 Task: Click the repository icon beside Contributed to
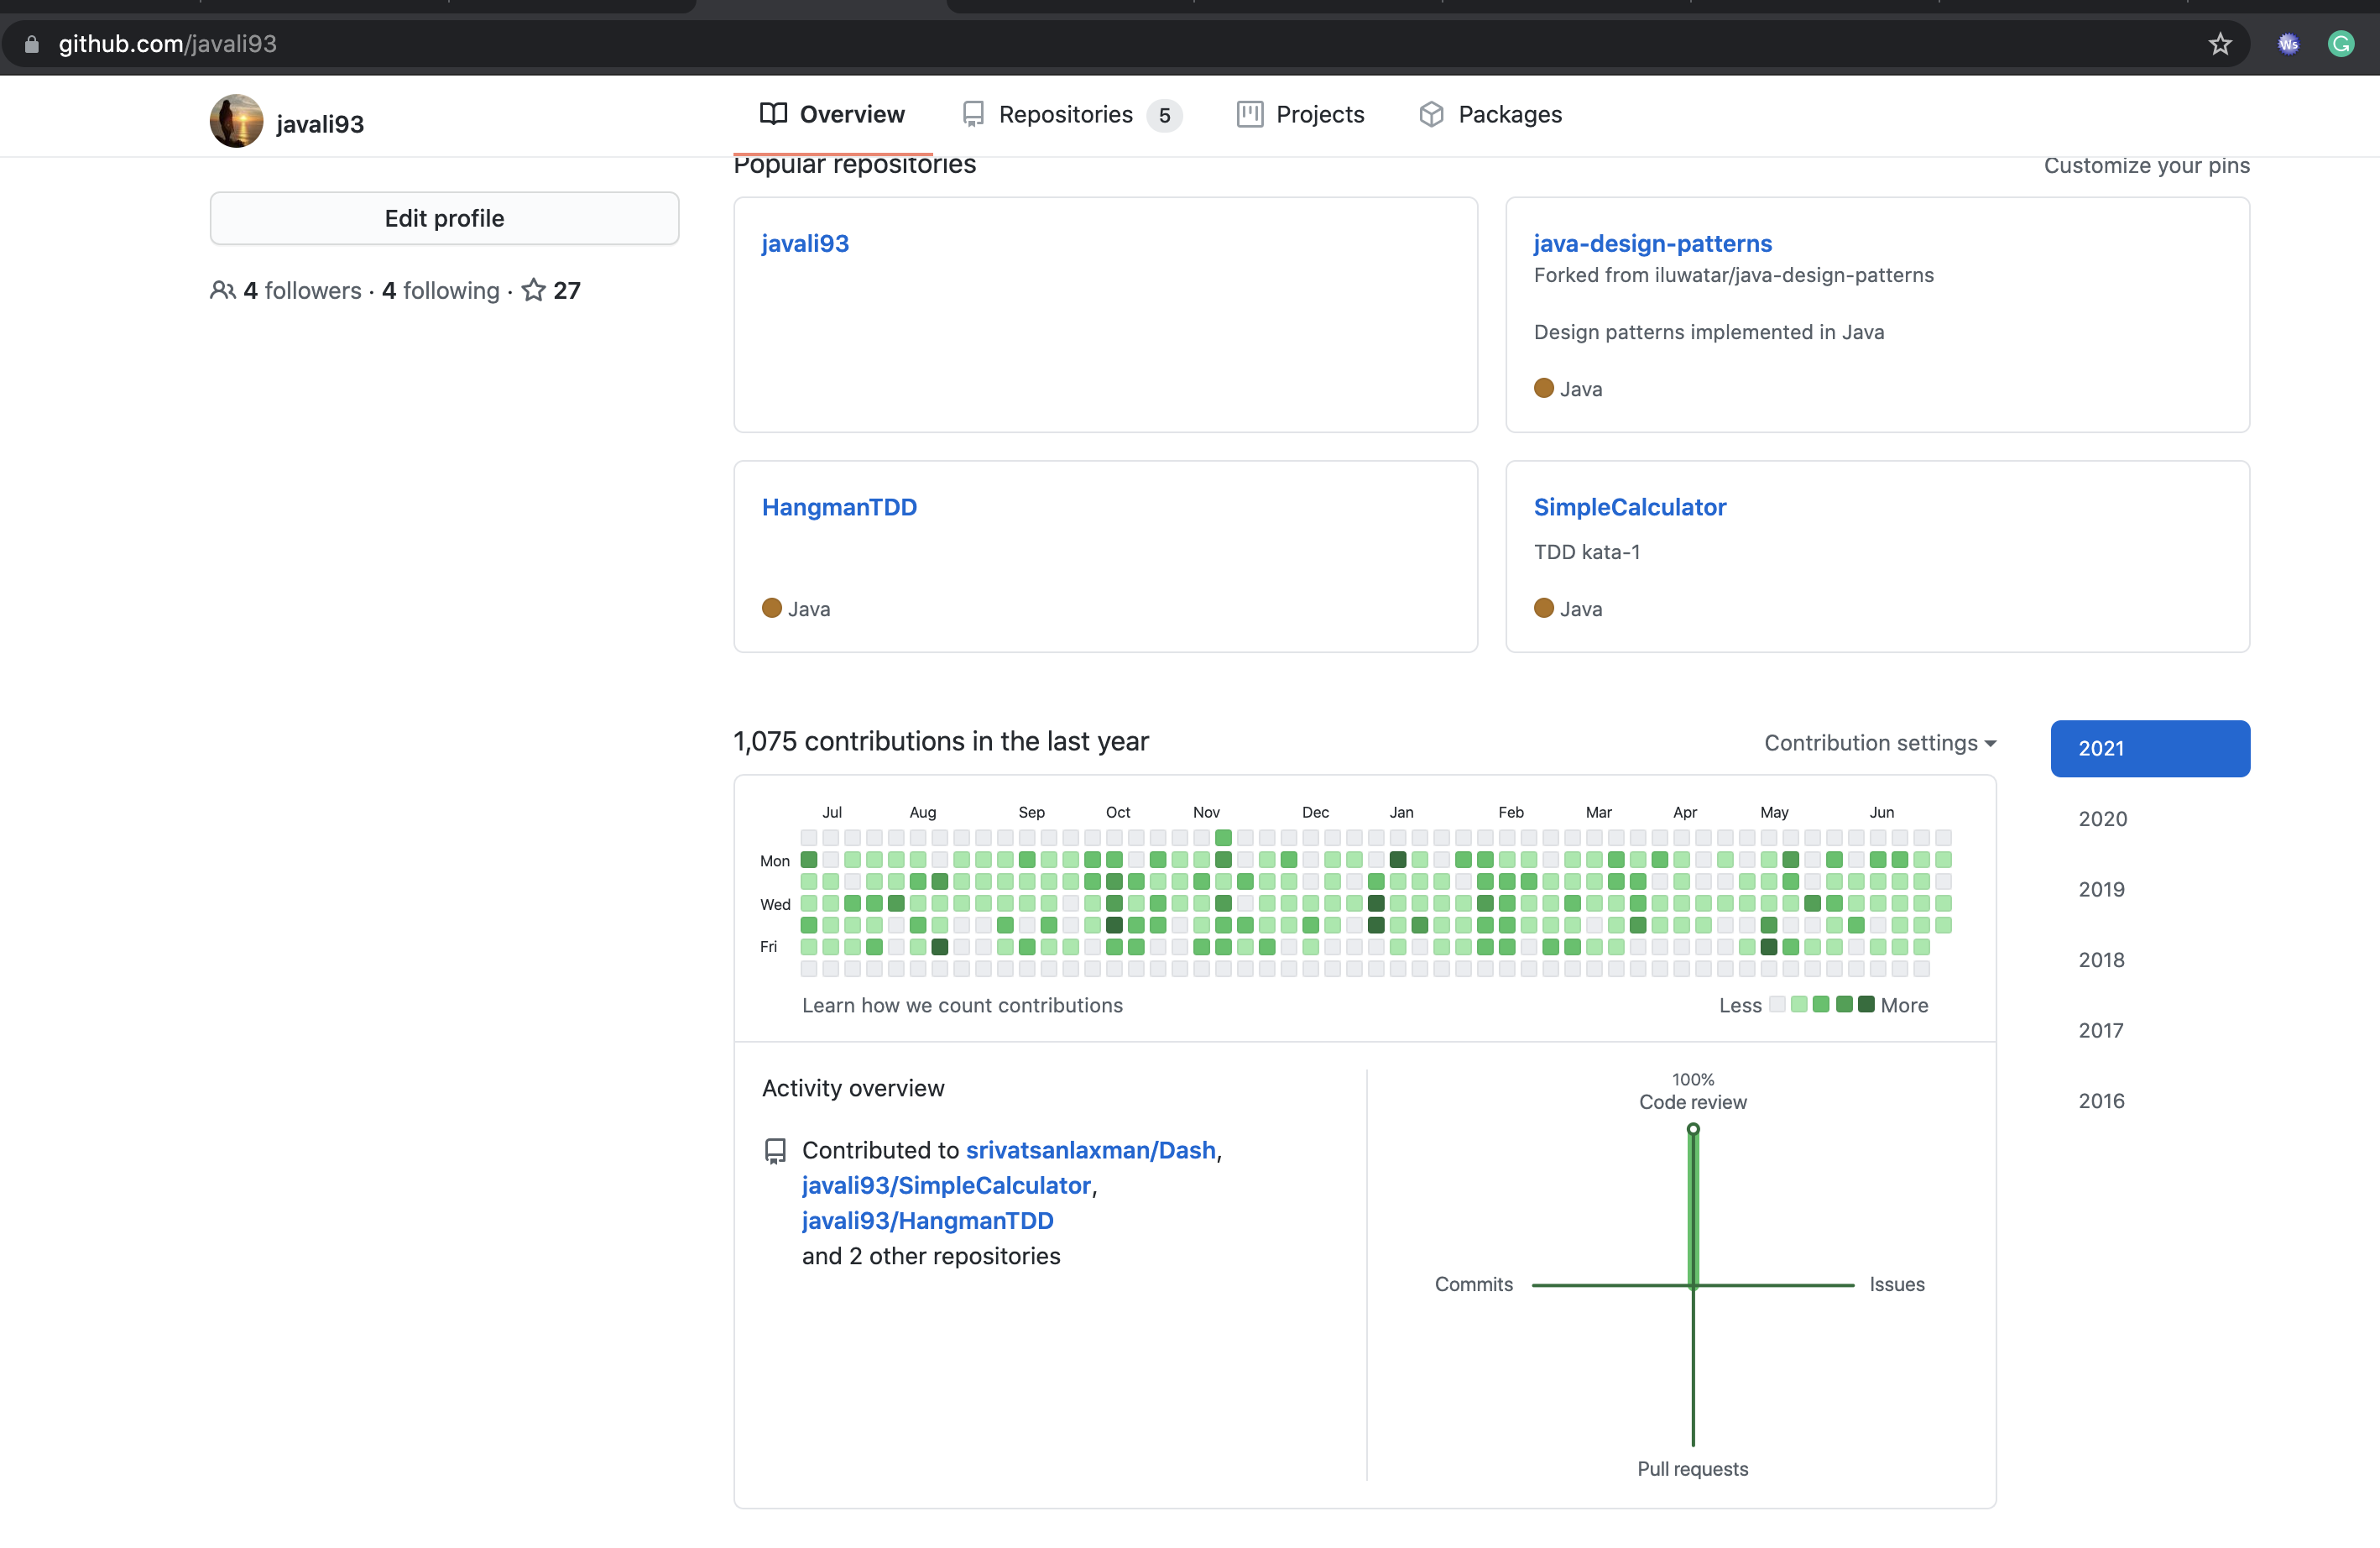[775, 1151]
